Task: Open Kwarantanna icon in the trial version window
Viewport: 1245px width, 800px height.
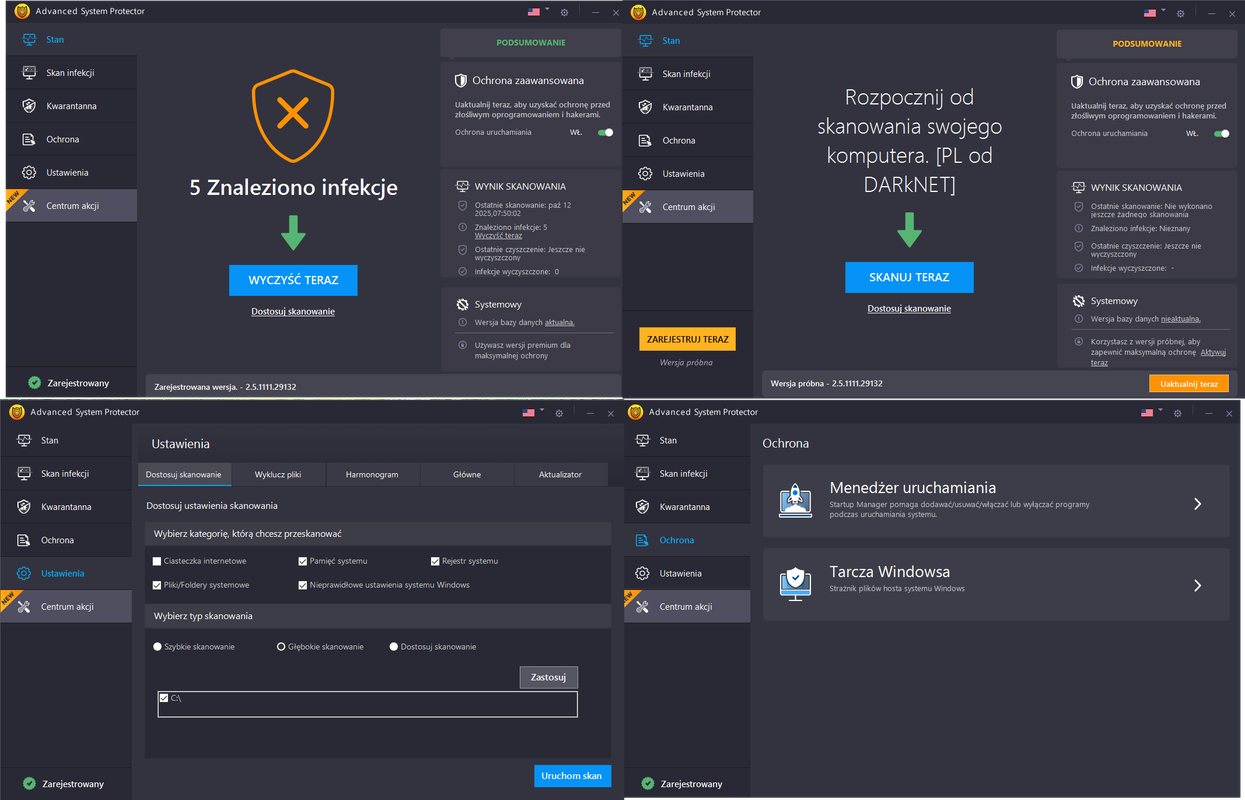Action: coord(645,107)
